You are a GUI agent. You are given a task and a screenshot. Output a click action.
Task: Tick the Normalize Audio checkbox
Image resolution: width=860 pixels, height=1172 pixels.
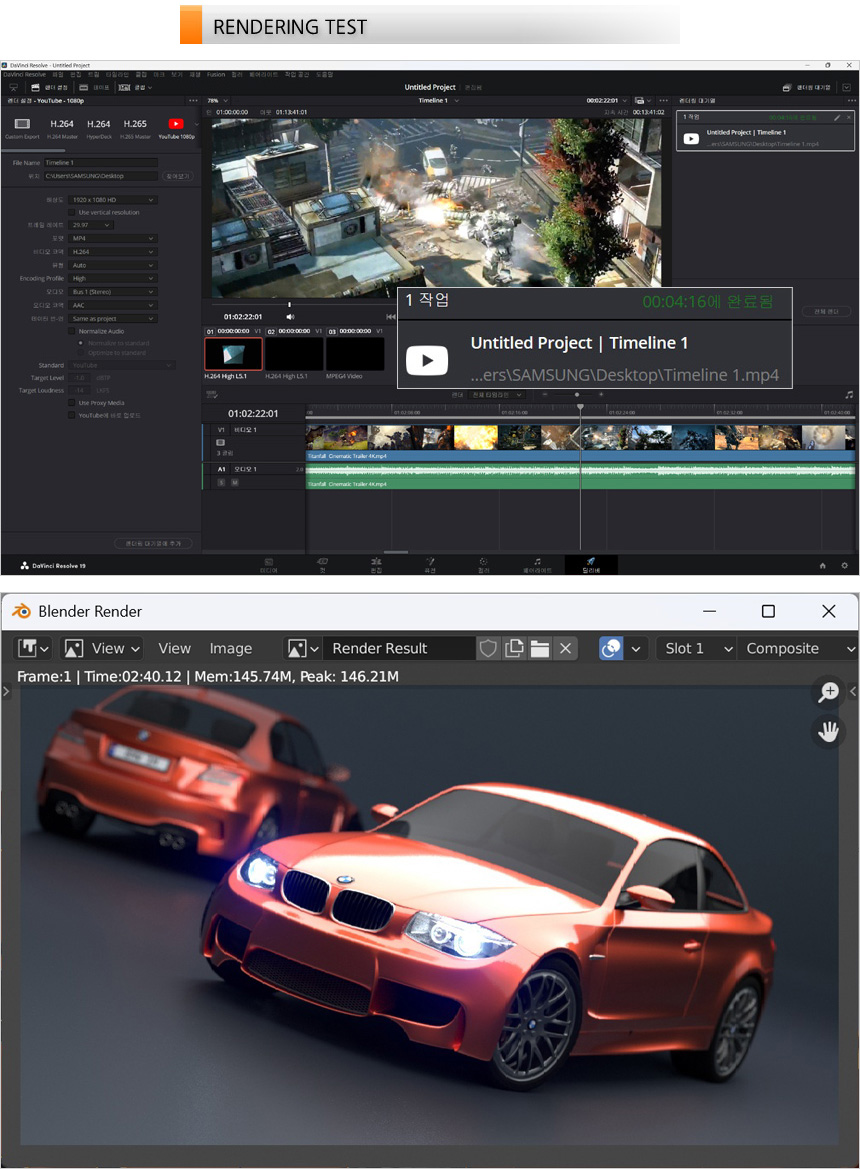72,331
